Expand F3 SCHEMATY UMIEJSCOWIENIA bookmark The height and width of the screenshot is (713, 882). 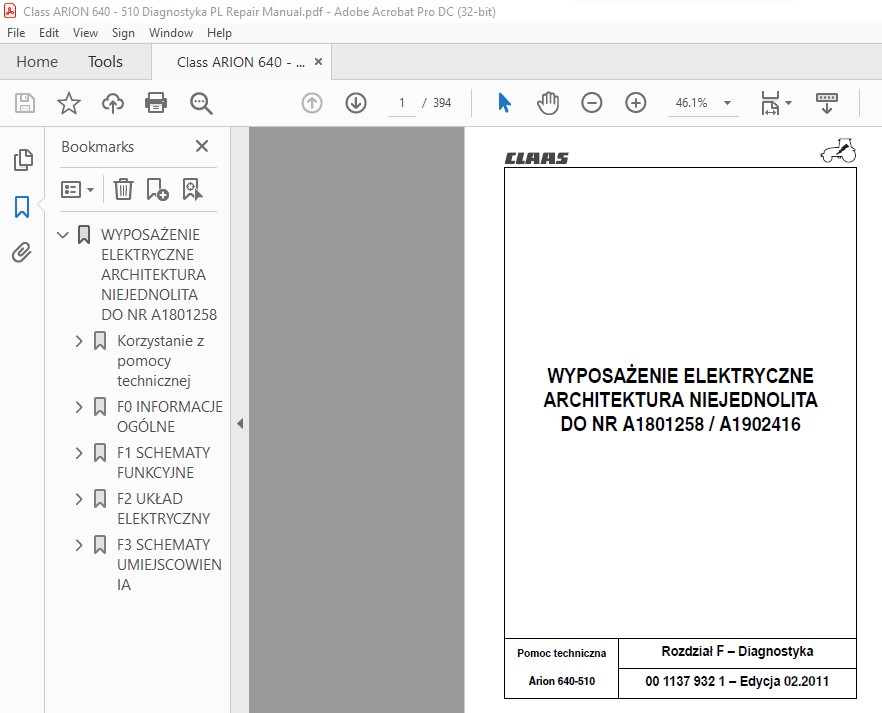(79, 545)
